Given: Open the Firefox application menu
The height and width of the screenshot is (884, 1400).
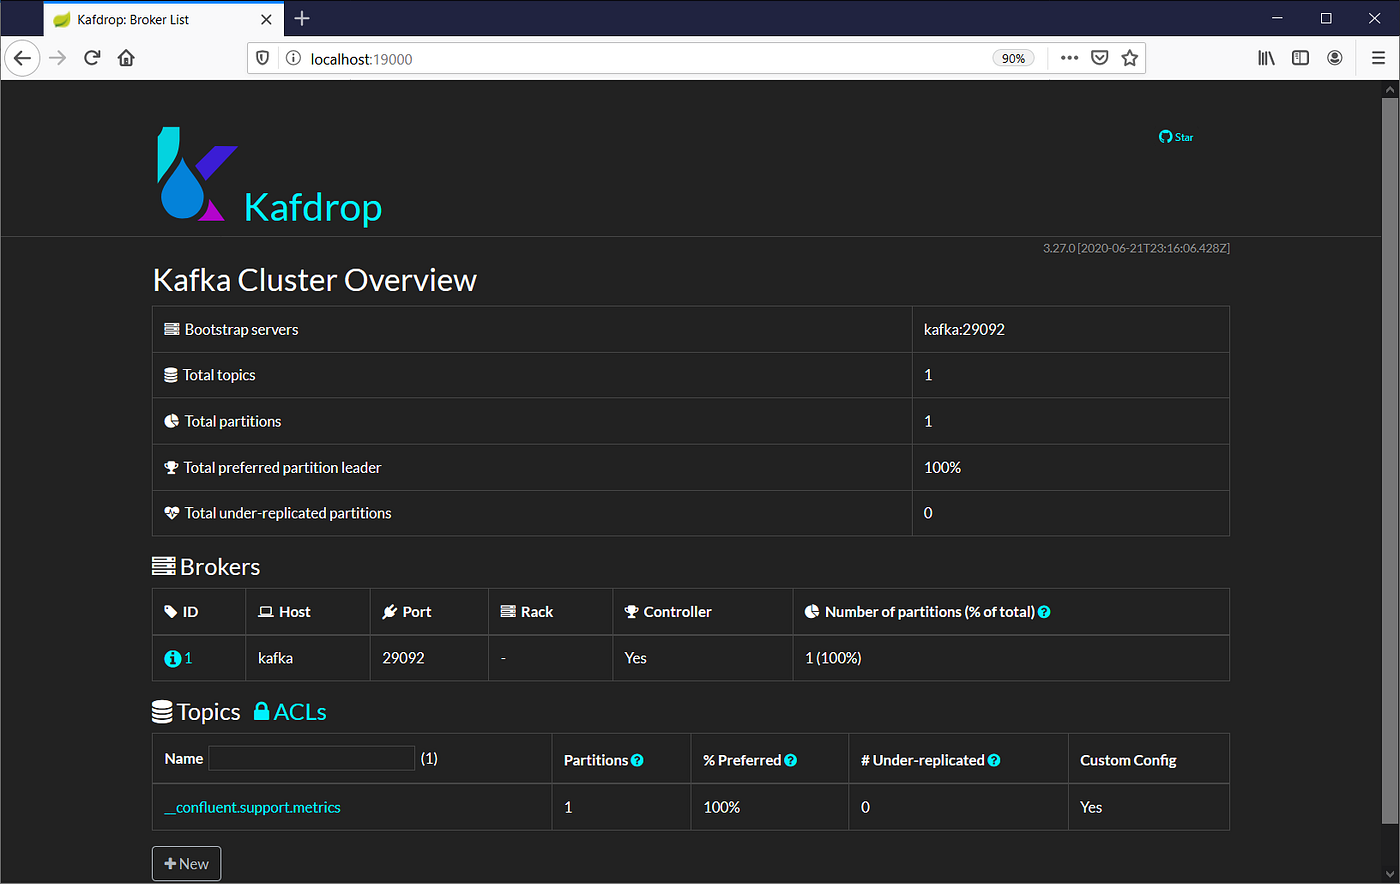Looking at the screenshot, I should tap(1378, 58).
